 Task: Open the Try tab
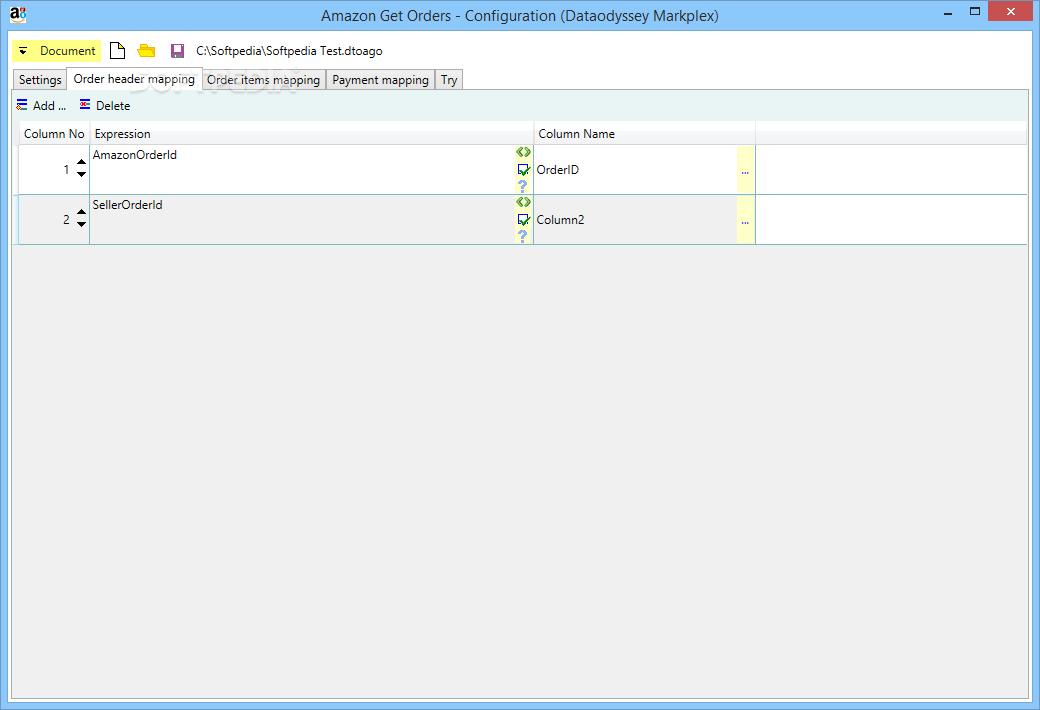pos(449,80)
